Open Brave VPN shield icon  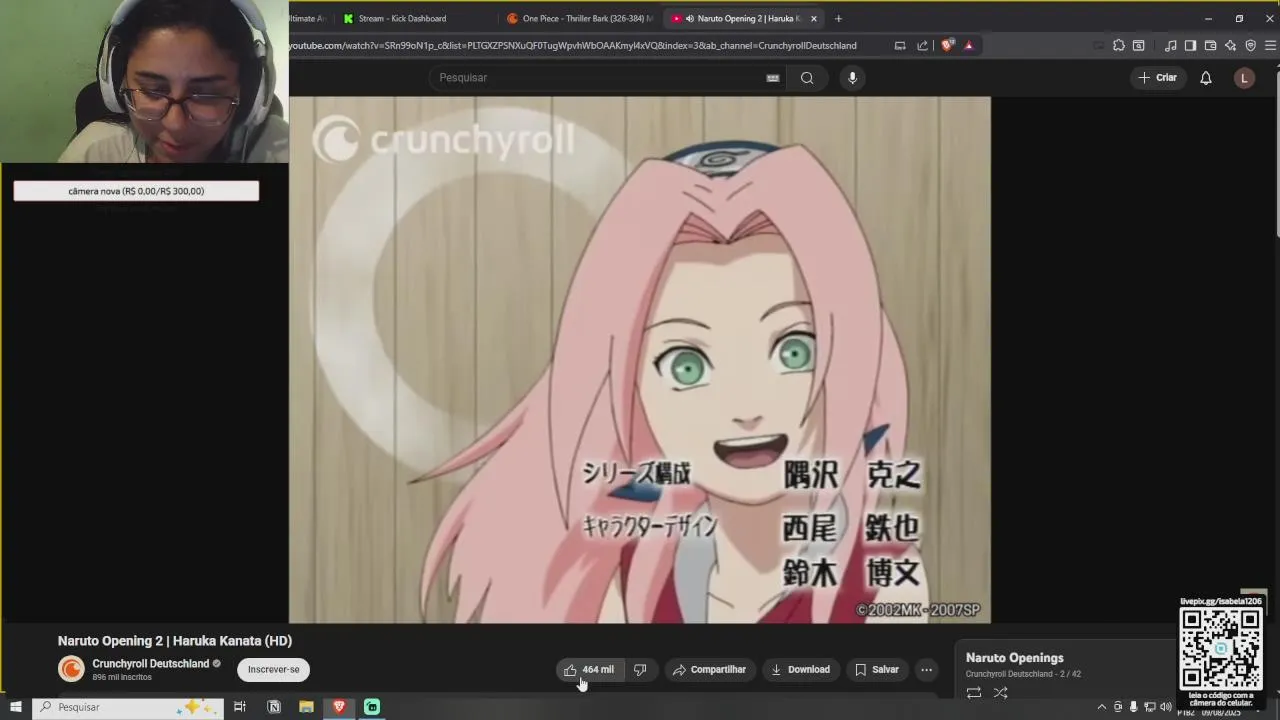[1250, 45]
